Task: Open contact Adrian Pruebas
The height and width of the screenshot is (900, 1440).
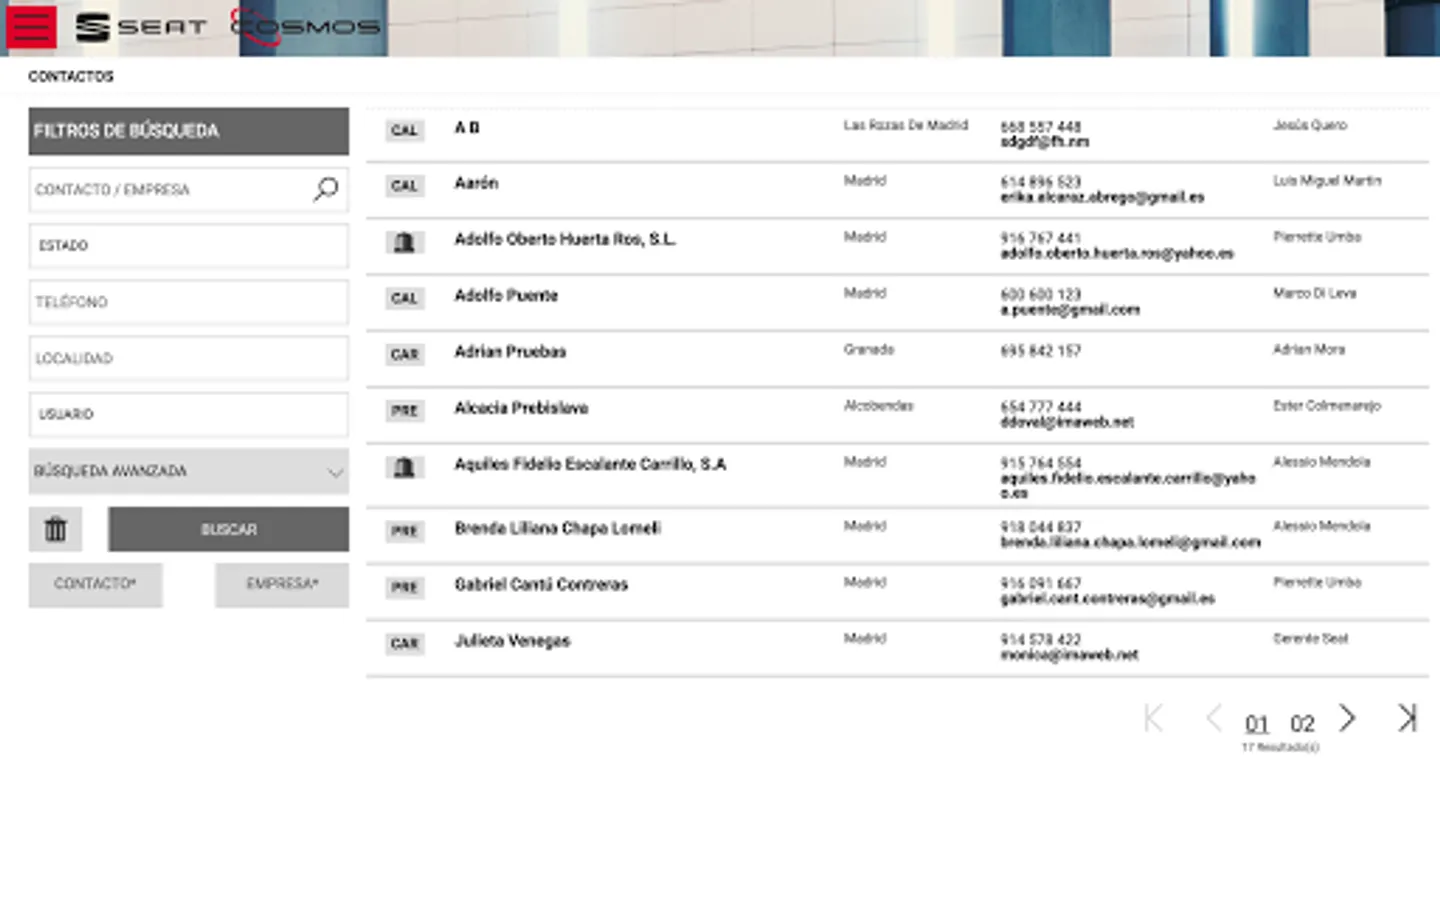Action: (510, 352)
